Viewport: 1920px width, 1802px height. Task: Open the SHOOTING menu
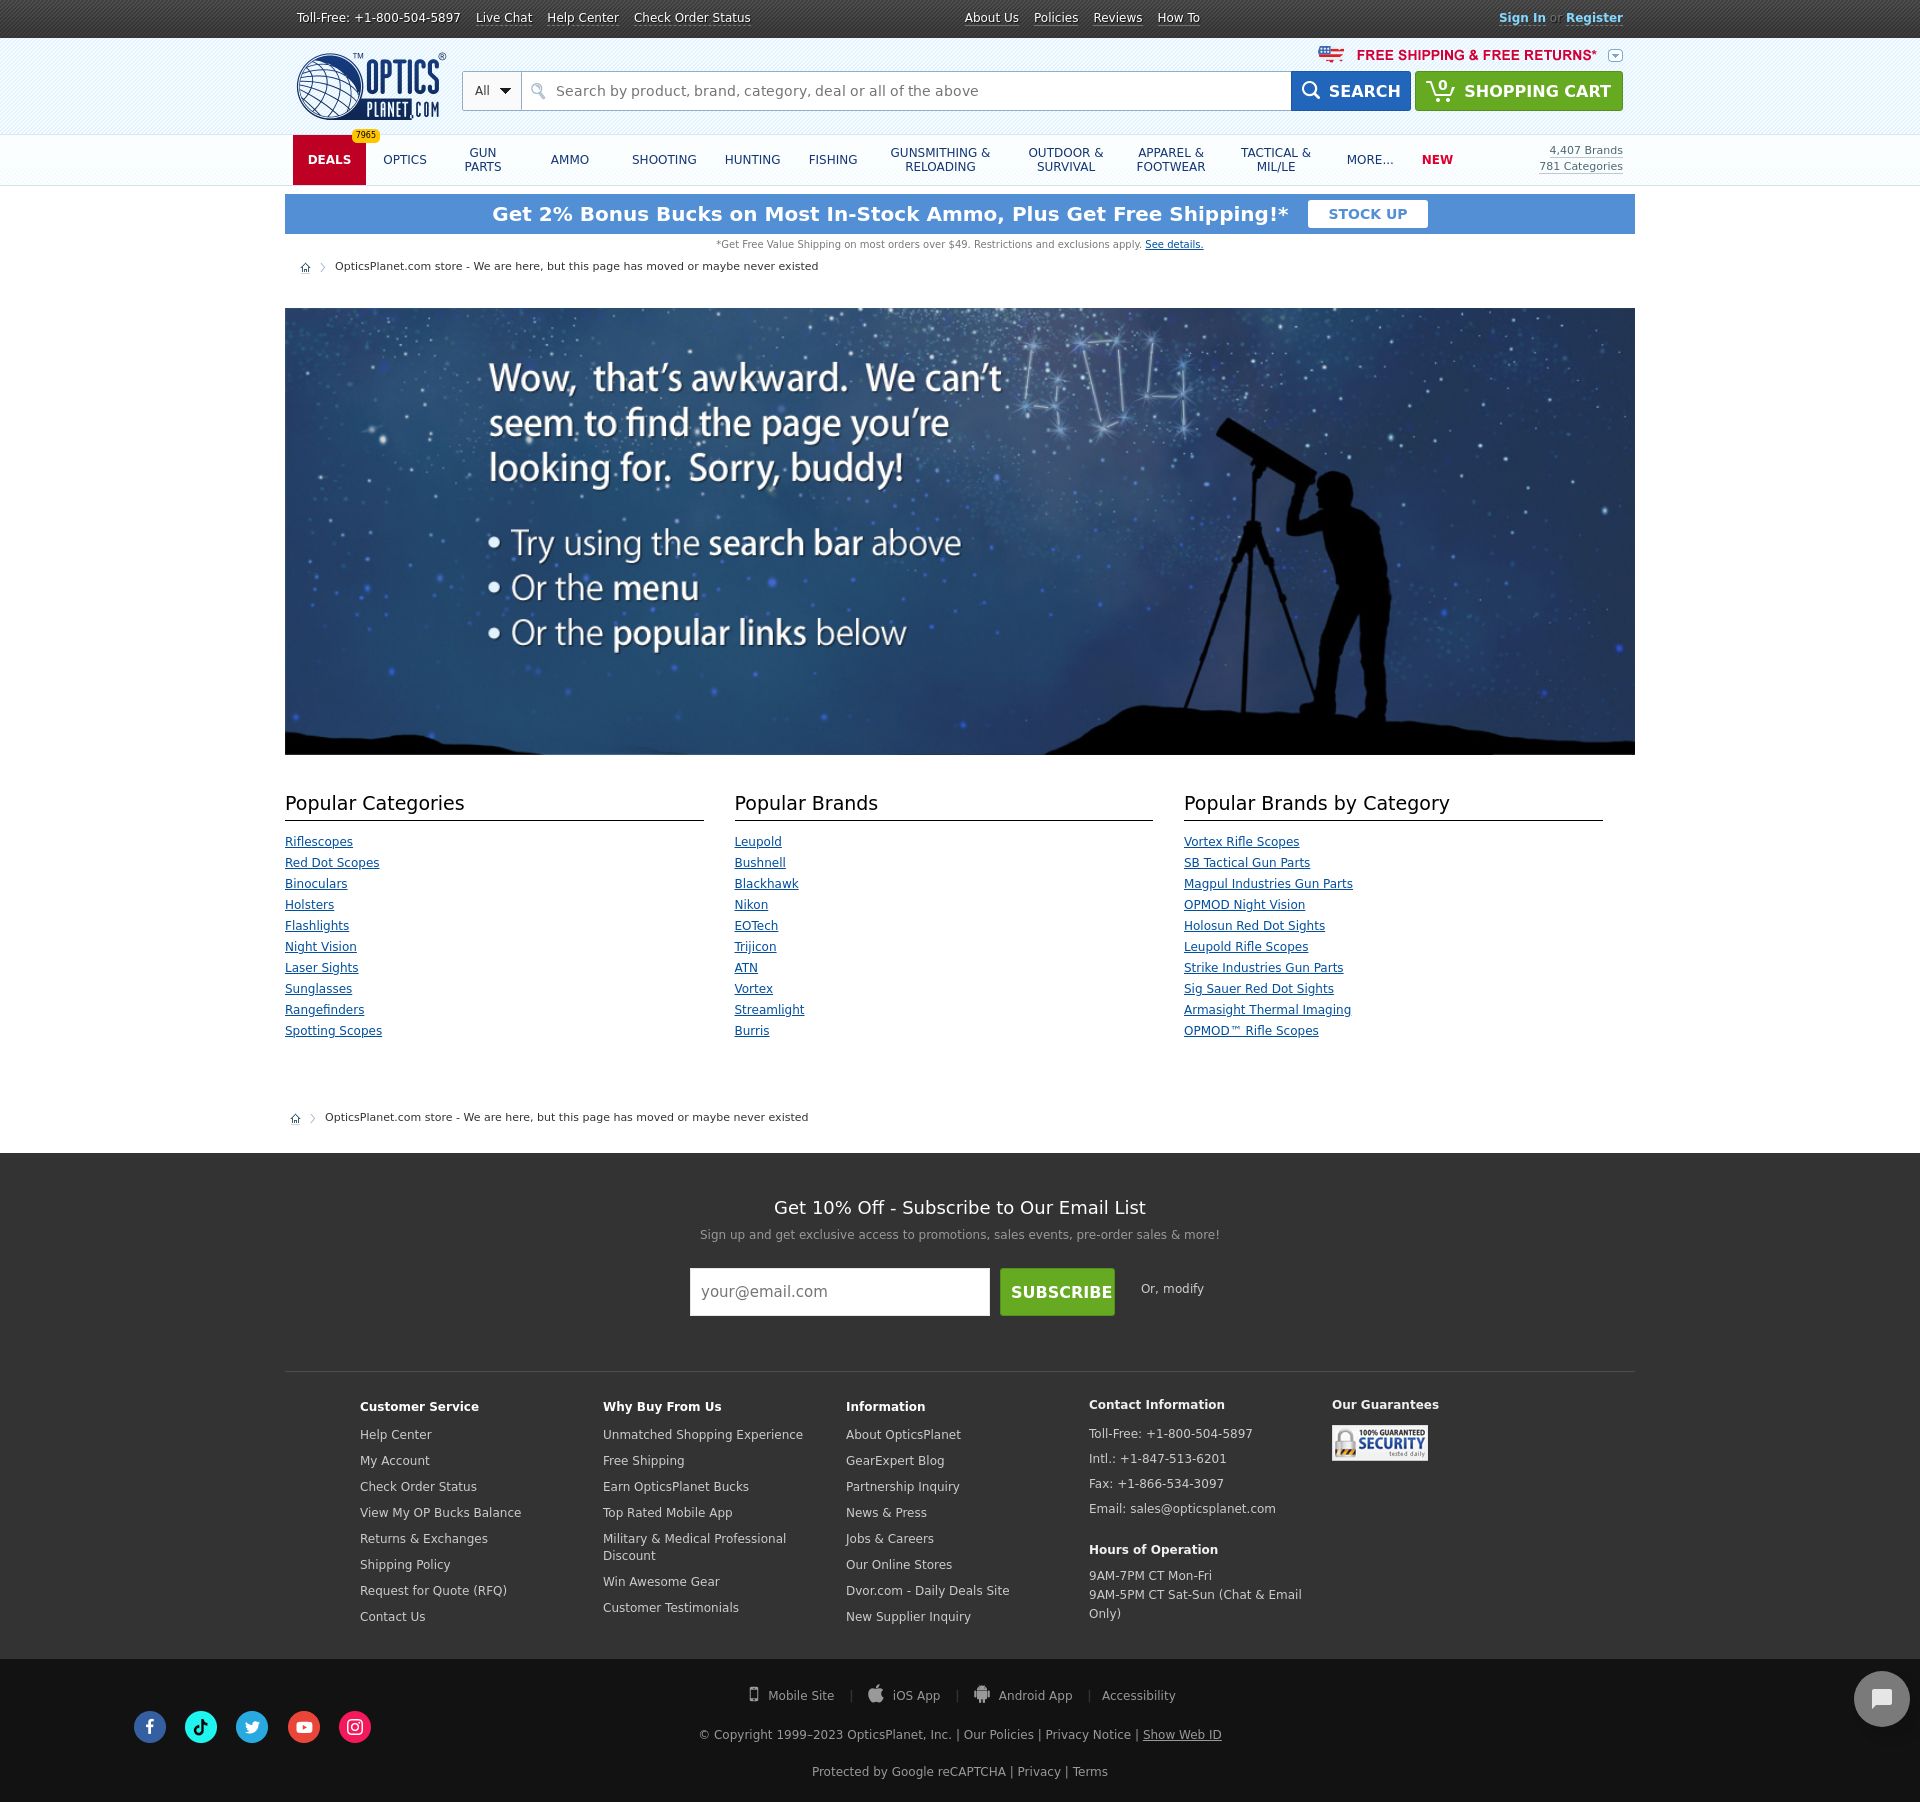(664, 160)
